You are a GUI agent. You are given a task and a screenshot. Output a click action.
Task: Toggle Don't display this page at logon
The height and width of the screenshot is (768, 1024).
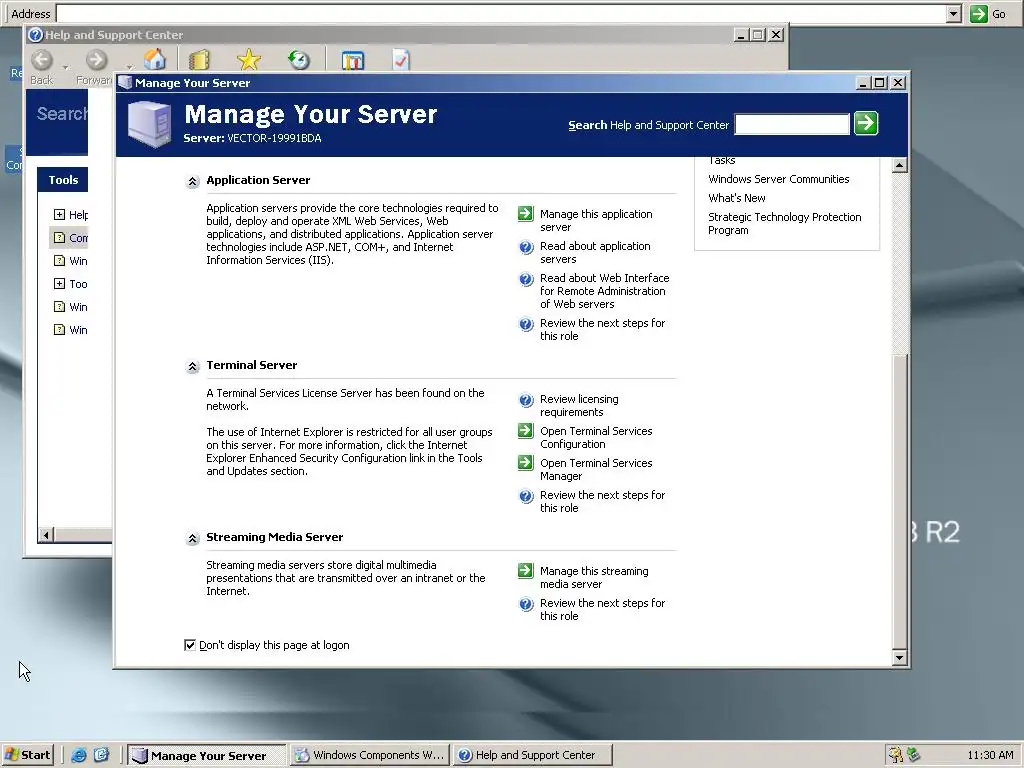[x=190, y=645]
